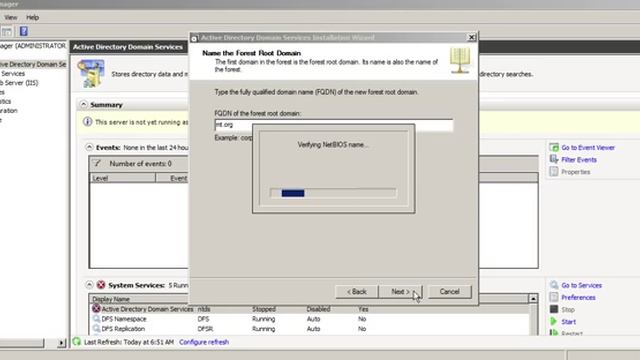Select DFS Replication service row

click(309, 329)
